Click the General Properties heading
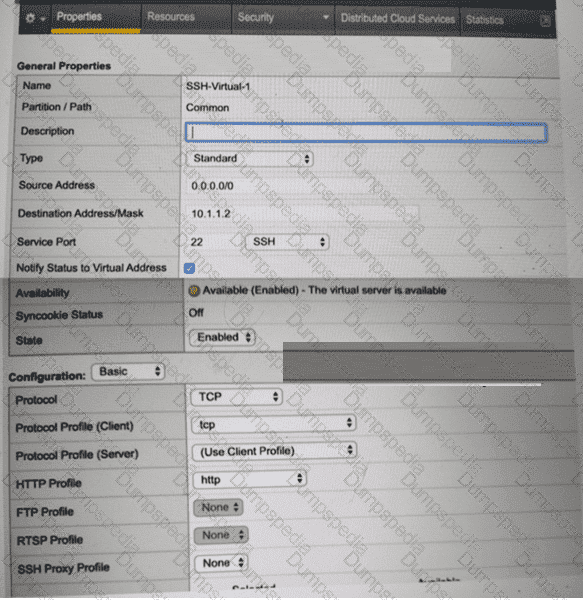The image size is (583, 600). (64, 66)
